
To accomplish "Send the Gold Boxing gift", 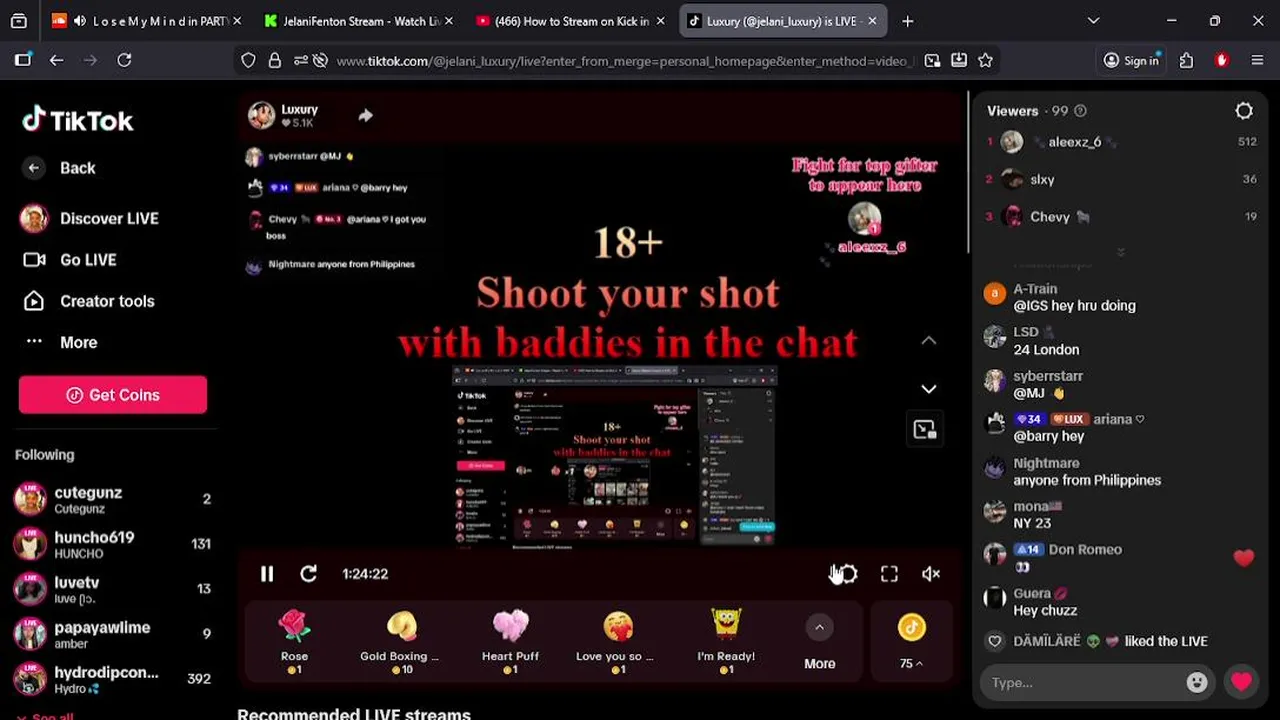I will click(x=401, y=643).
